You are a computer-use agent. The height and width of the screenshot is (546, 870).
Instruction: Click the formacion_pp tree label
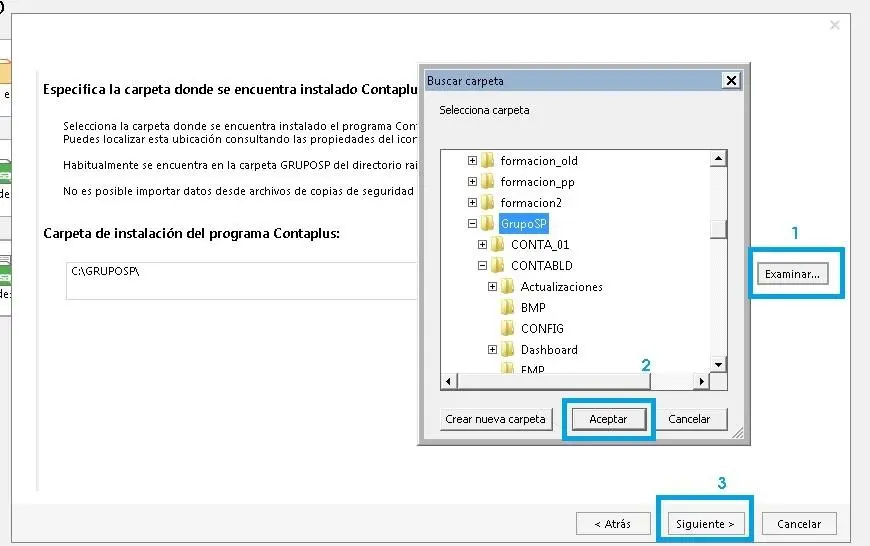click(537, 182)
